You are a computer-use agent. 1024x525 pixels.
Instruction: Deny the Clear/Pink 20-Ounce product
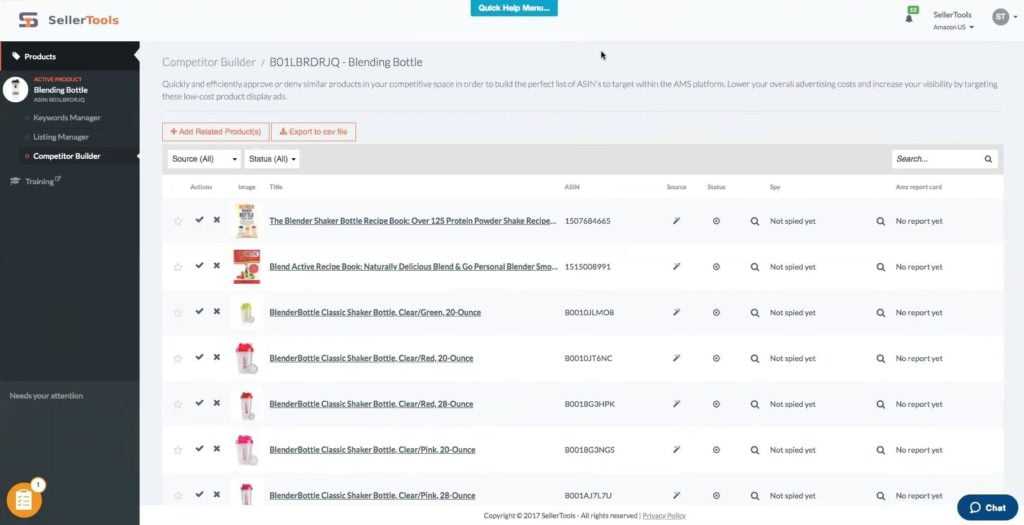216,449
